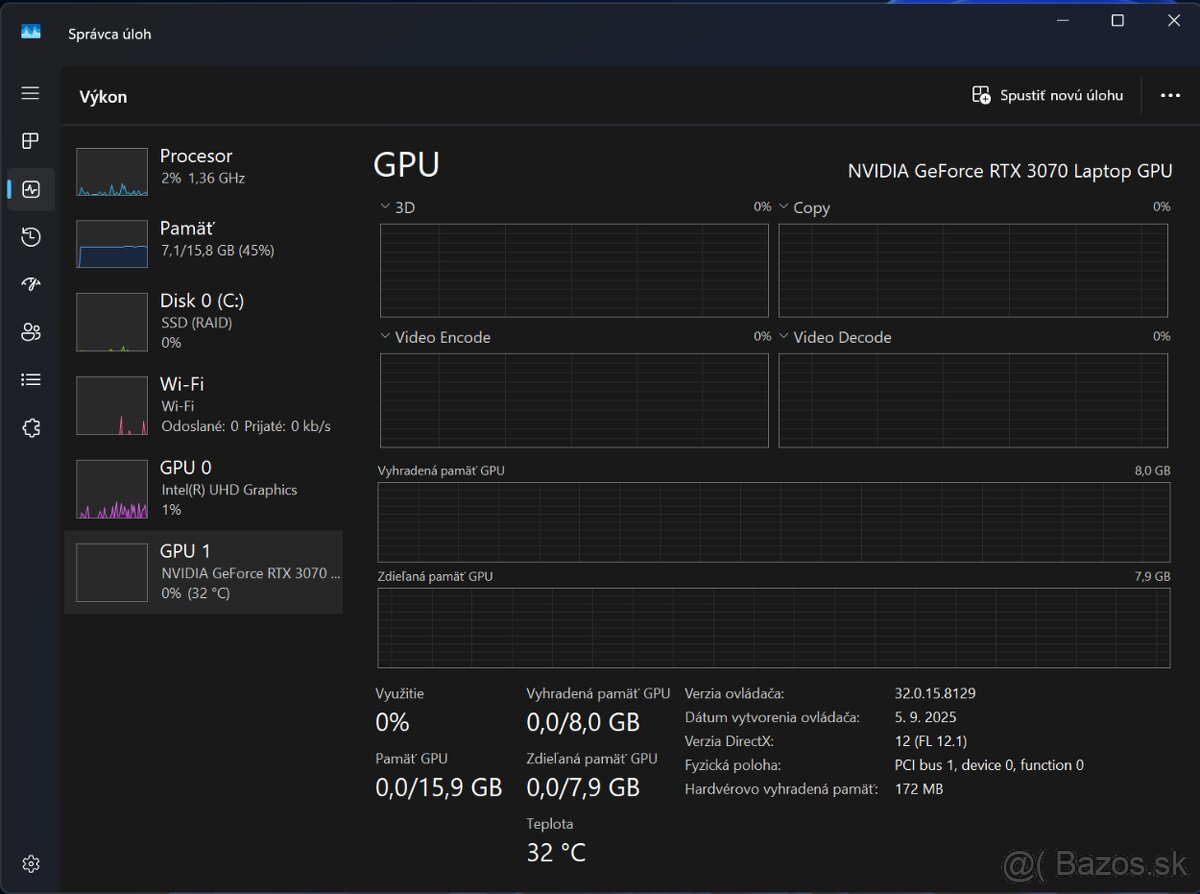Expand the Video Decode engine dropdown
The image size is (1200, 894).
pyautogui.click(x=784, y=337)
